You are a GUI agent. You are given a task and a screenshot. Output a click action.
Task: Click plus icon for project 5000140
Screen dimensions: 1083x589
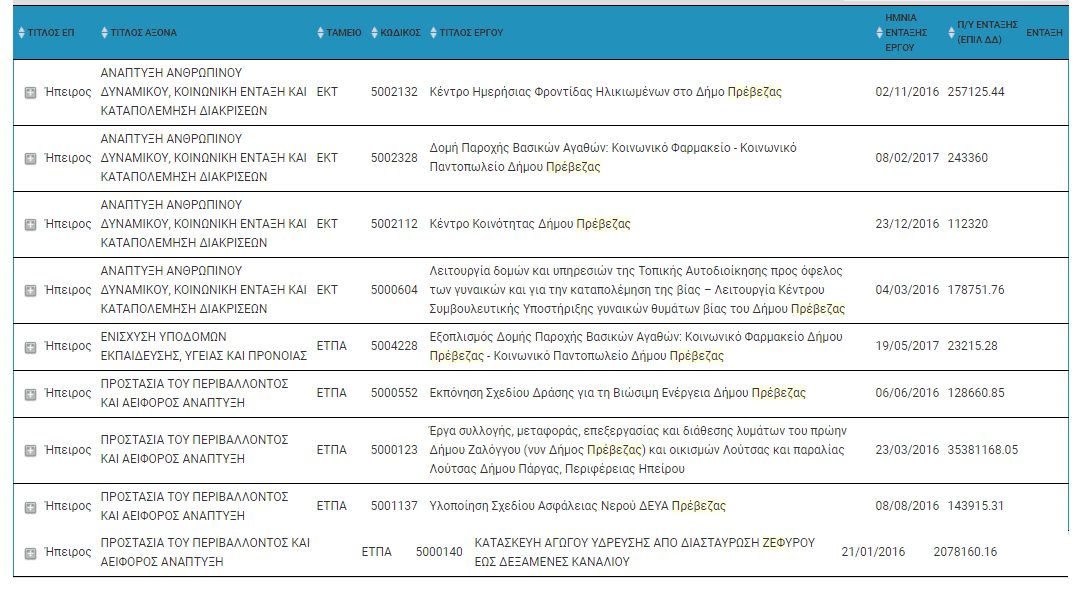coord(30,553)
